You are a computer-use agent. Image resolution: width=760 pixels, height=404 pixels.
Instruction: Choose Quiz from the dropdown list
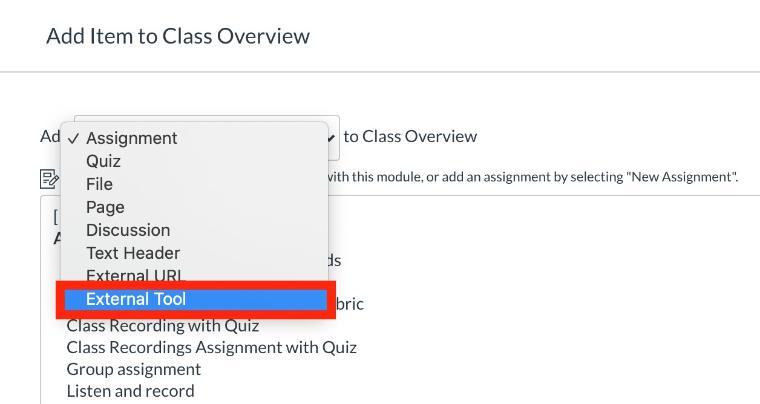(x=103, y=161)
